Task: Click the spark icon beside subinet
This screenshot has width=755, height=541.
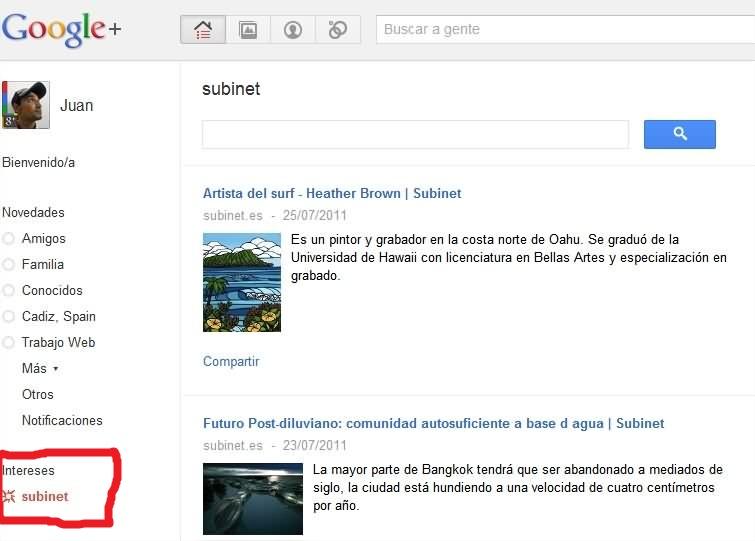Action: tap(9, 496)
